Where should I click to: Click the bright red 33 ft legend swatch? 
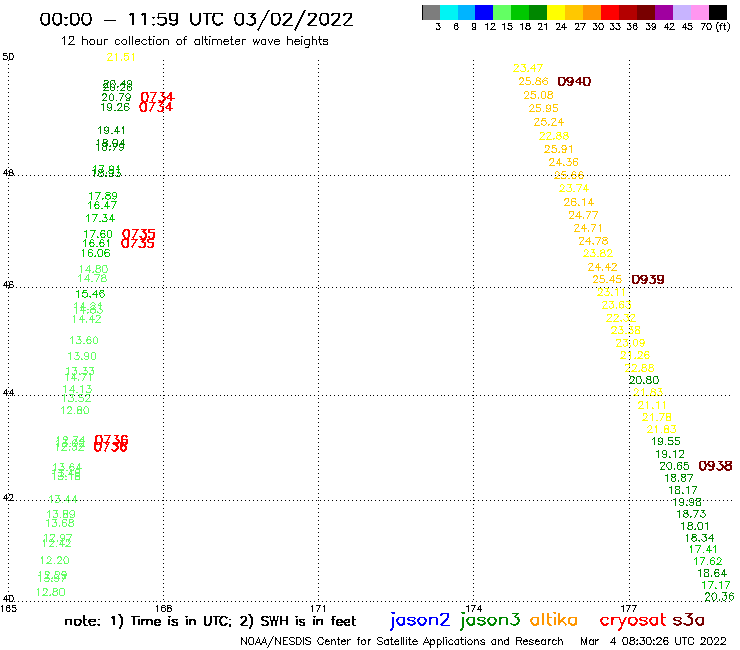pyautogui.click(x=610, y=12)
